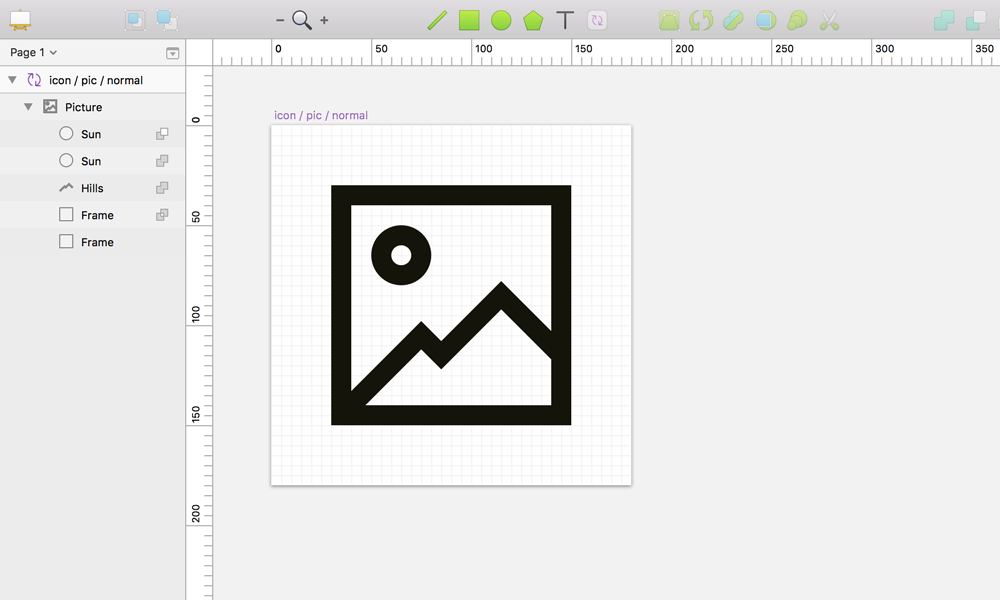This screenshot has height=600, width=1000.
Task: Select the Oval shape tool
Action: [501, 20]
